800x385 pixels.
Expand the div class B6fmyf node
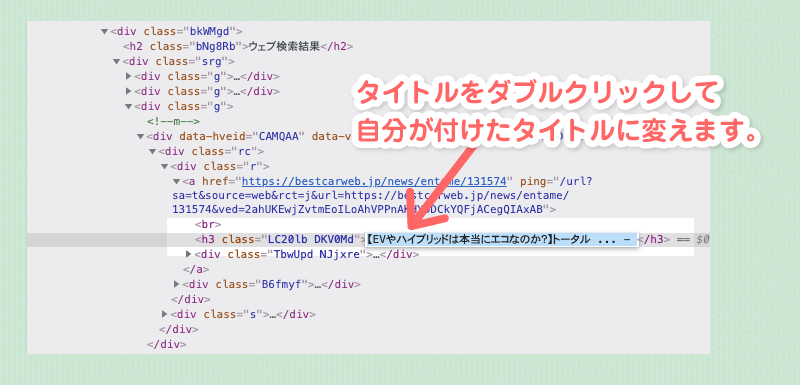pos(177,284)
